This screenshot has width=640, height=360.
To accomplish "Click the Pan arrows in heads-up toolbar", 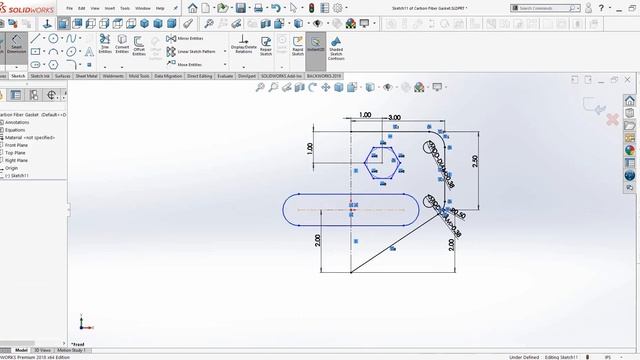I will click(326, 87).
